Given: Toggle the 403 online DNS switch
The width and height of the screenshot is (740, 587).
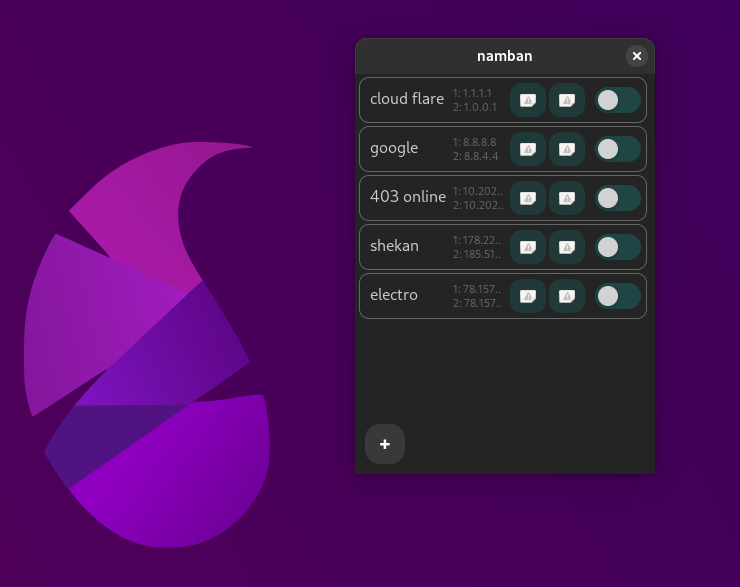Looking at the screenshot, I should tap(618, 198).
